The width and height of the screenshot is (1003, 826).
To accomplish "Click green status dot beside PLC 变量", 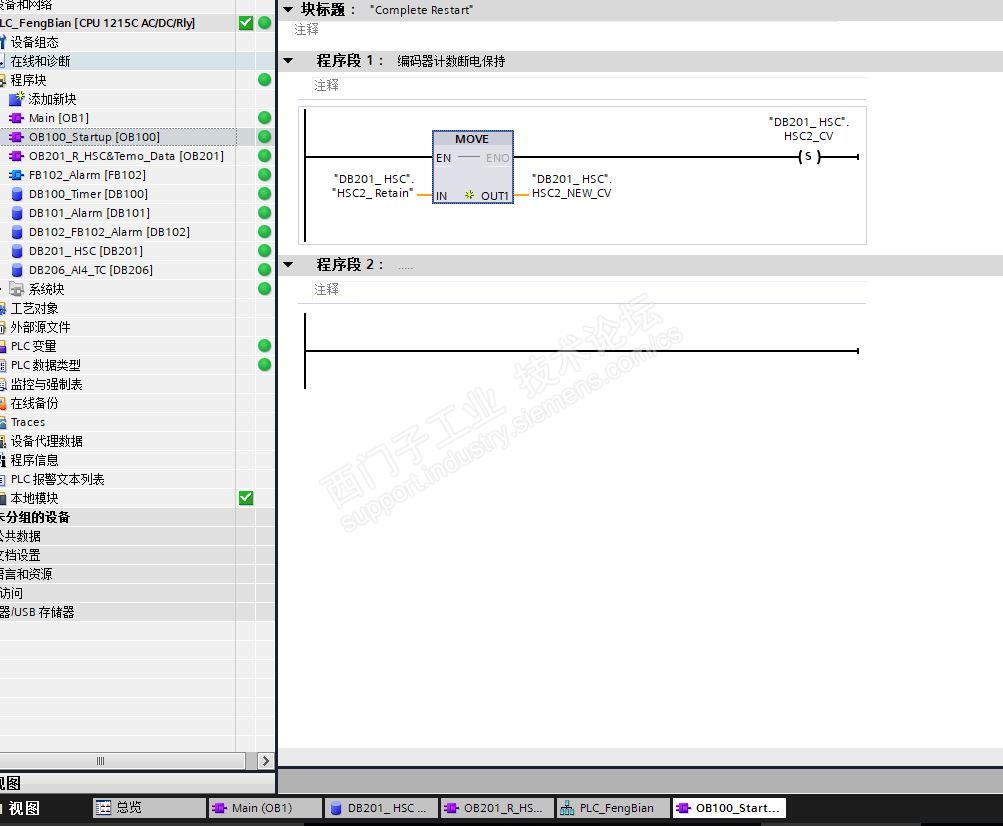I will tap(264, 345).
